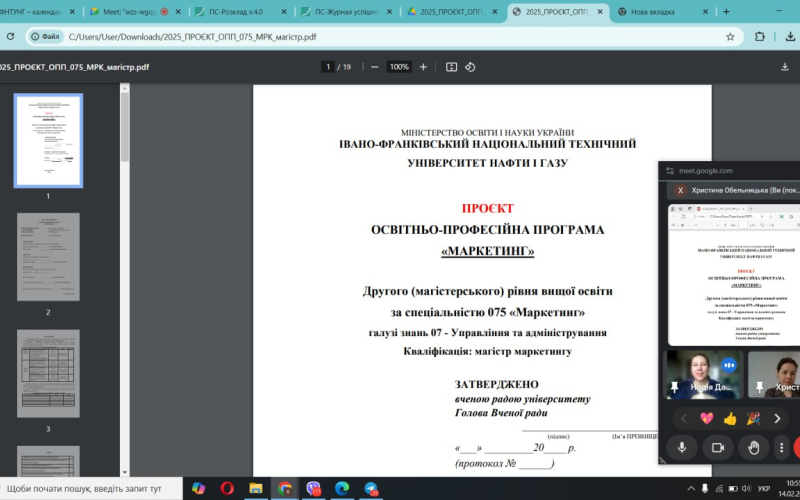Open Opera from the taskbar
Viewport: 800px width, 500px height.
pyautogui.click(x=227, y=488)
